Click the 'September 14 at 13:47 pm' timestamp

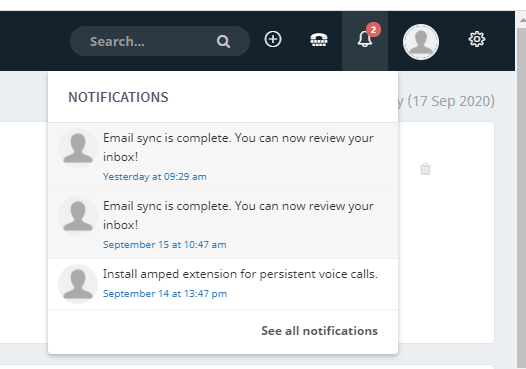[x=165, y=294]
